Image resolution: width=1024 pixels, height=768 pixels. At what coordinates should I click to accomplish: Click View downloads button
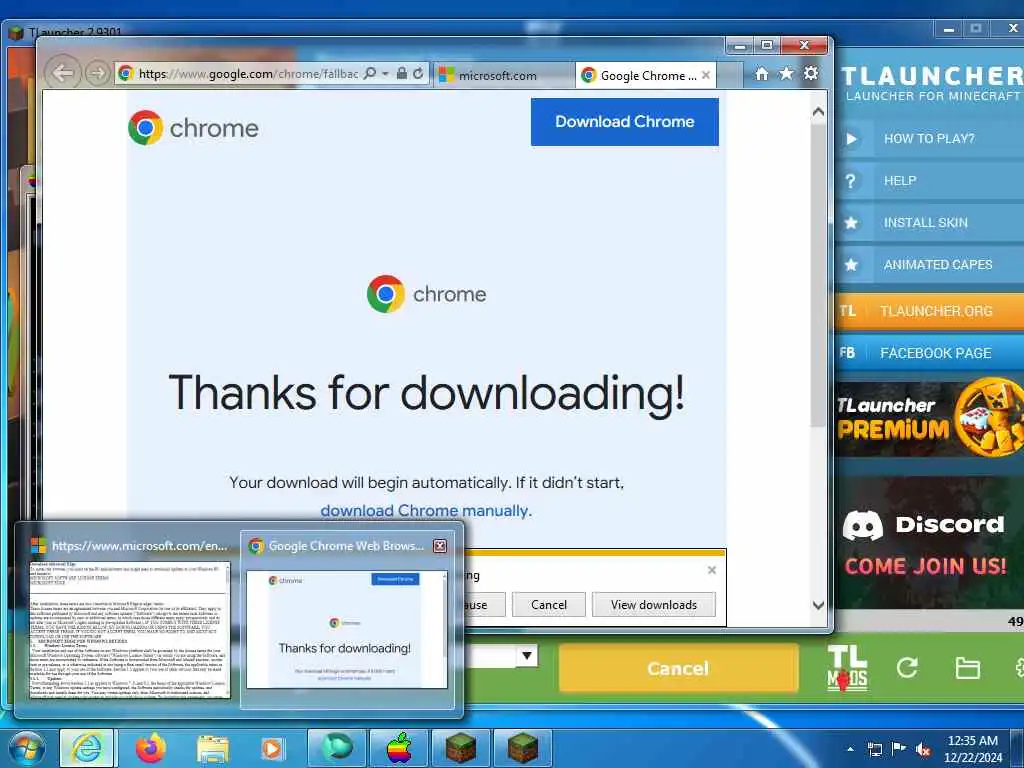tap(654, 605)
